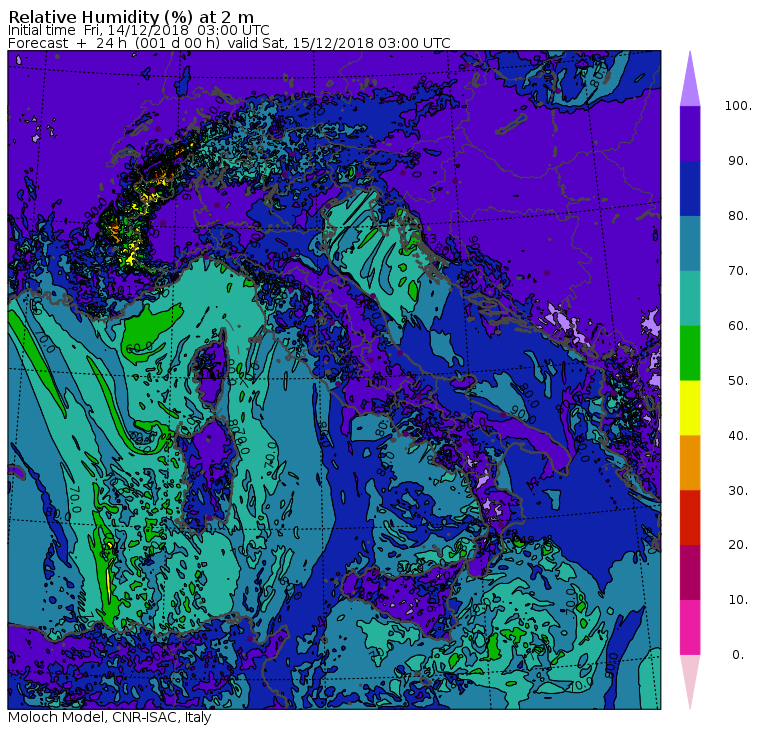Screen dimensions: 760x731
Task: Click the 'Initial time Fri, 14/12/2018 03:00 UTC' line
Action: coord(139,30)
